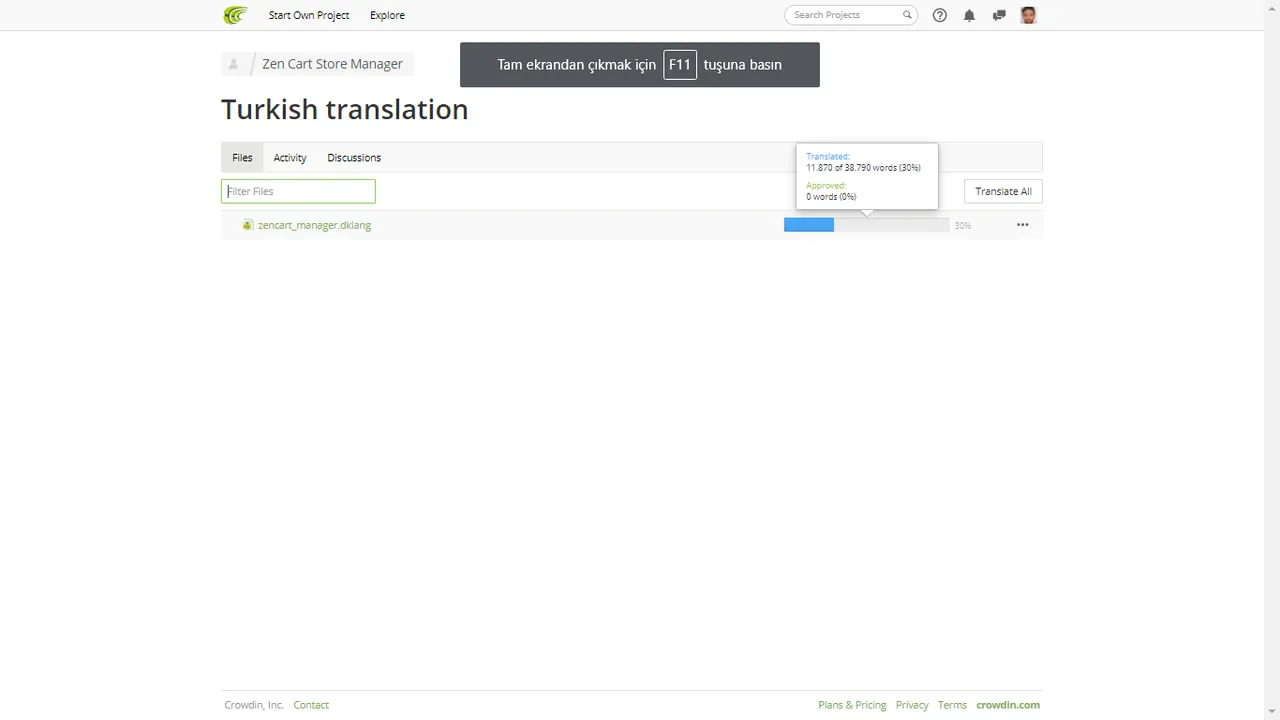Screen dimensions: 1280x720
Task: Click the Turkish translation heading
Action: (345, 109)
